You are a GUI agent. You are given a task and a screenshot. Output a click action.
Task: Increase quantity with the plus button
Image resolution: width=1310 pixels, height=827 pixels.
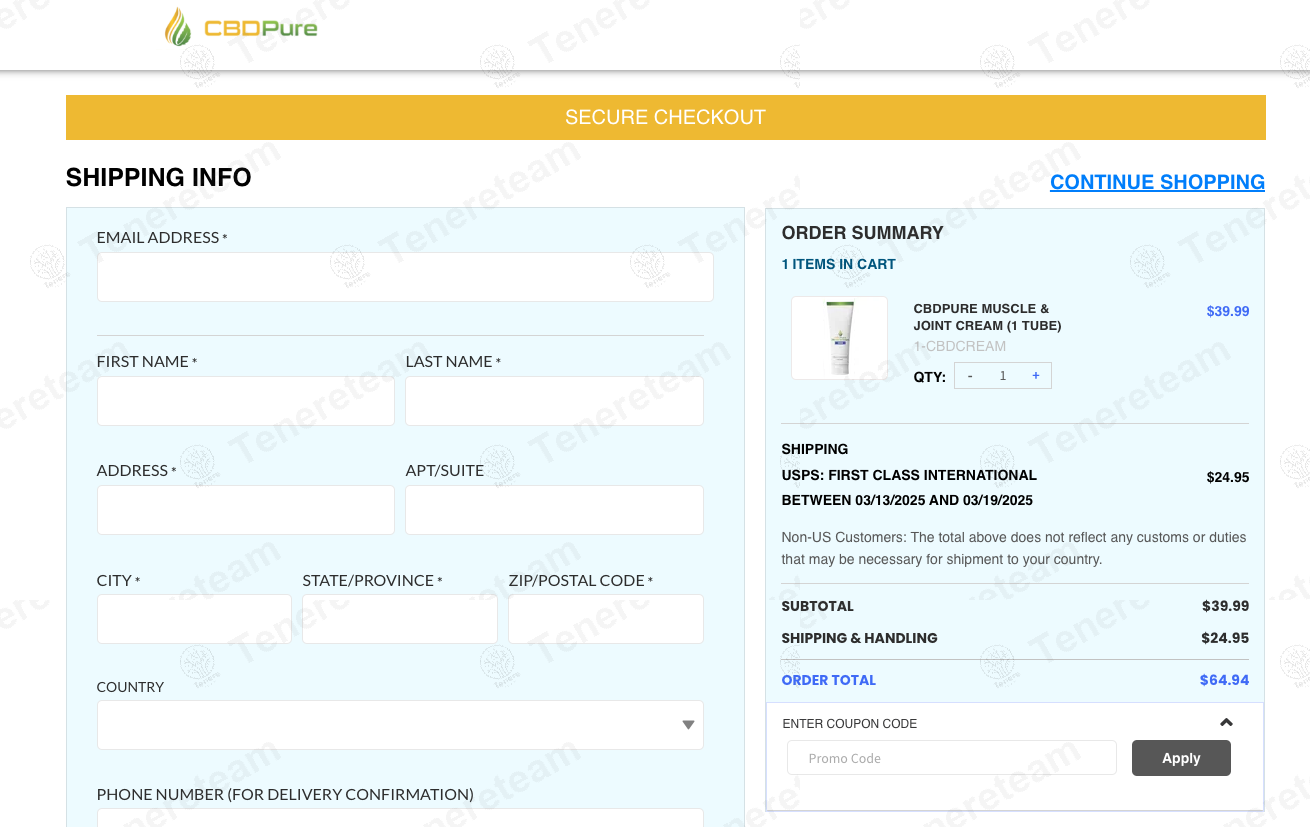[x=1035, y=376]
